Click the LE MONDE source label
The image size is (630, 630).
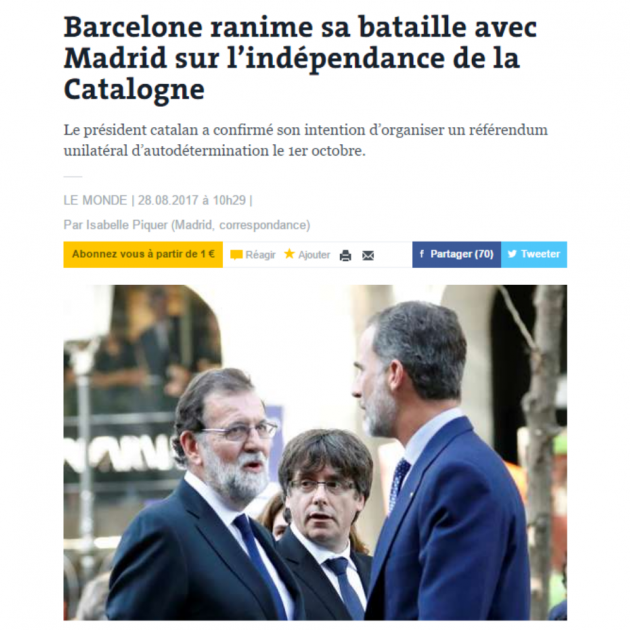(x=95, y=200)
